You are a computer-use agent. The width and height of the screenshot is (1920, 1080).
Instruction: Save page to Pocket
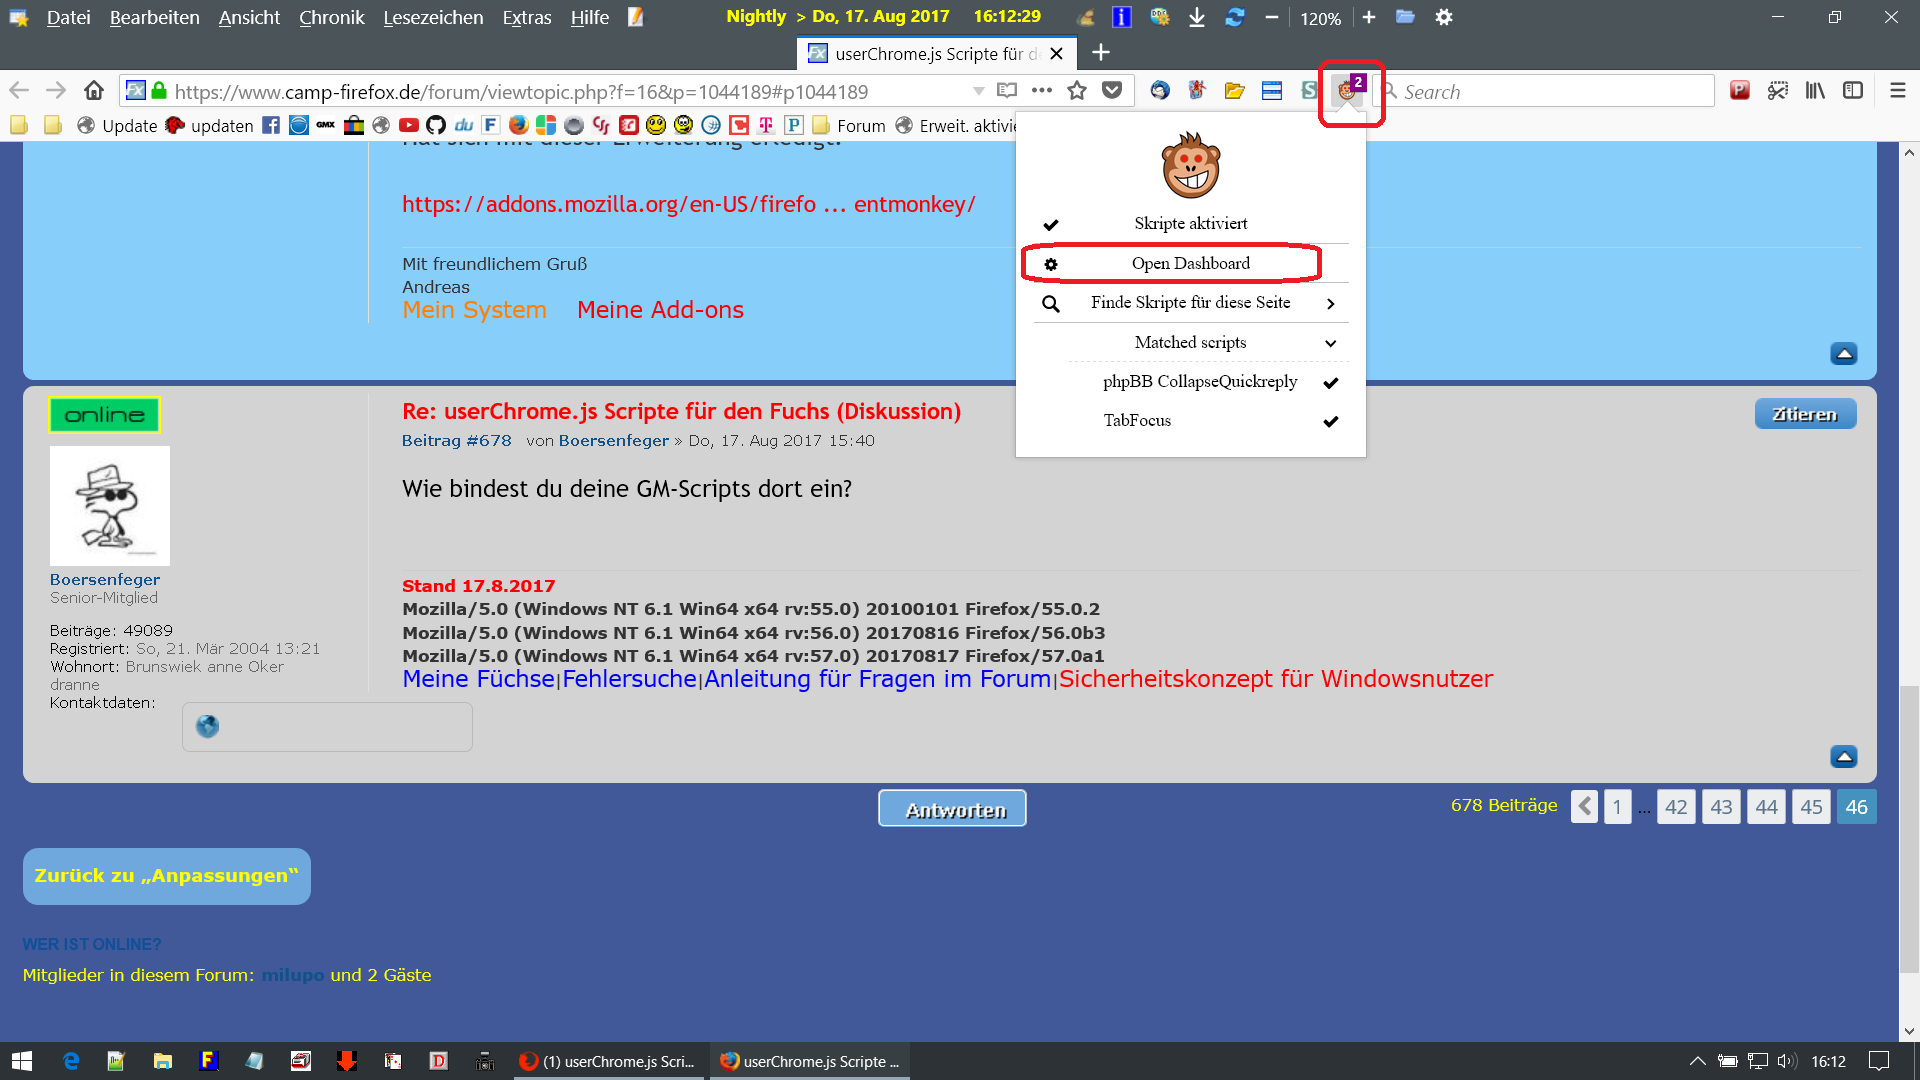click(1112, 91)
